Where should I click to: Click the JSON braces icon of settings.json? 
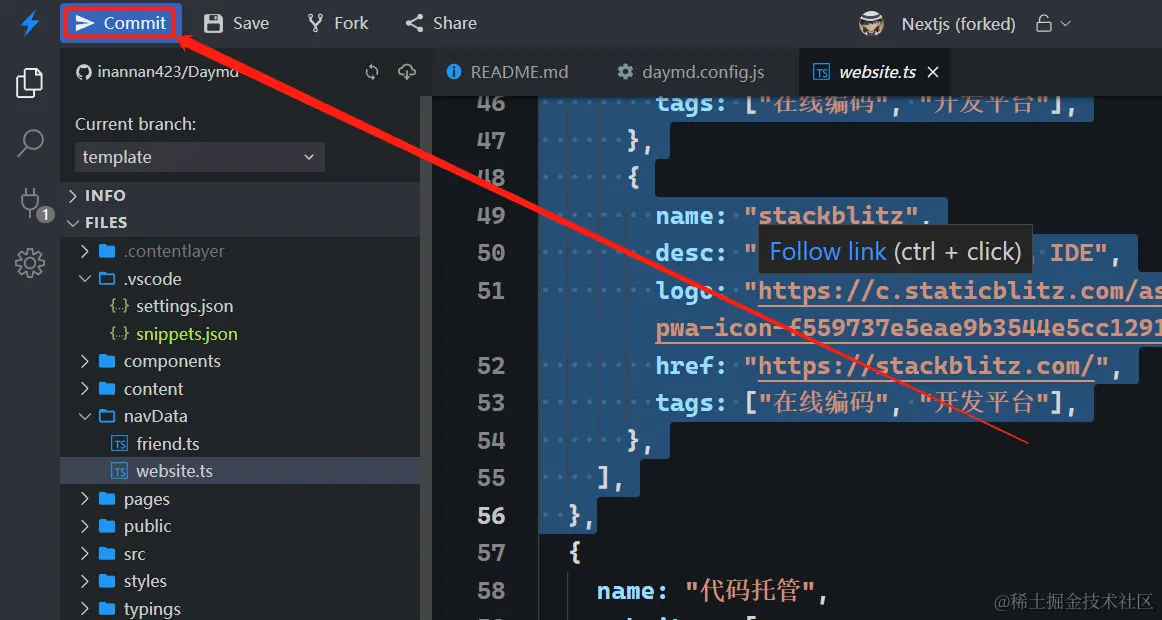point(119,306)
